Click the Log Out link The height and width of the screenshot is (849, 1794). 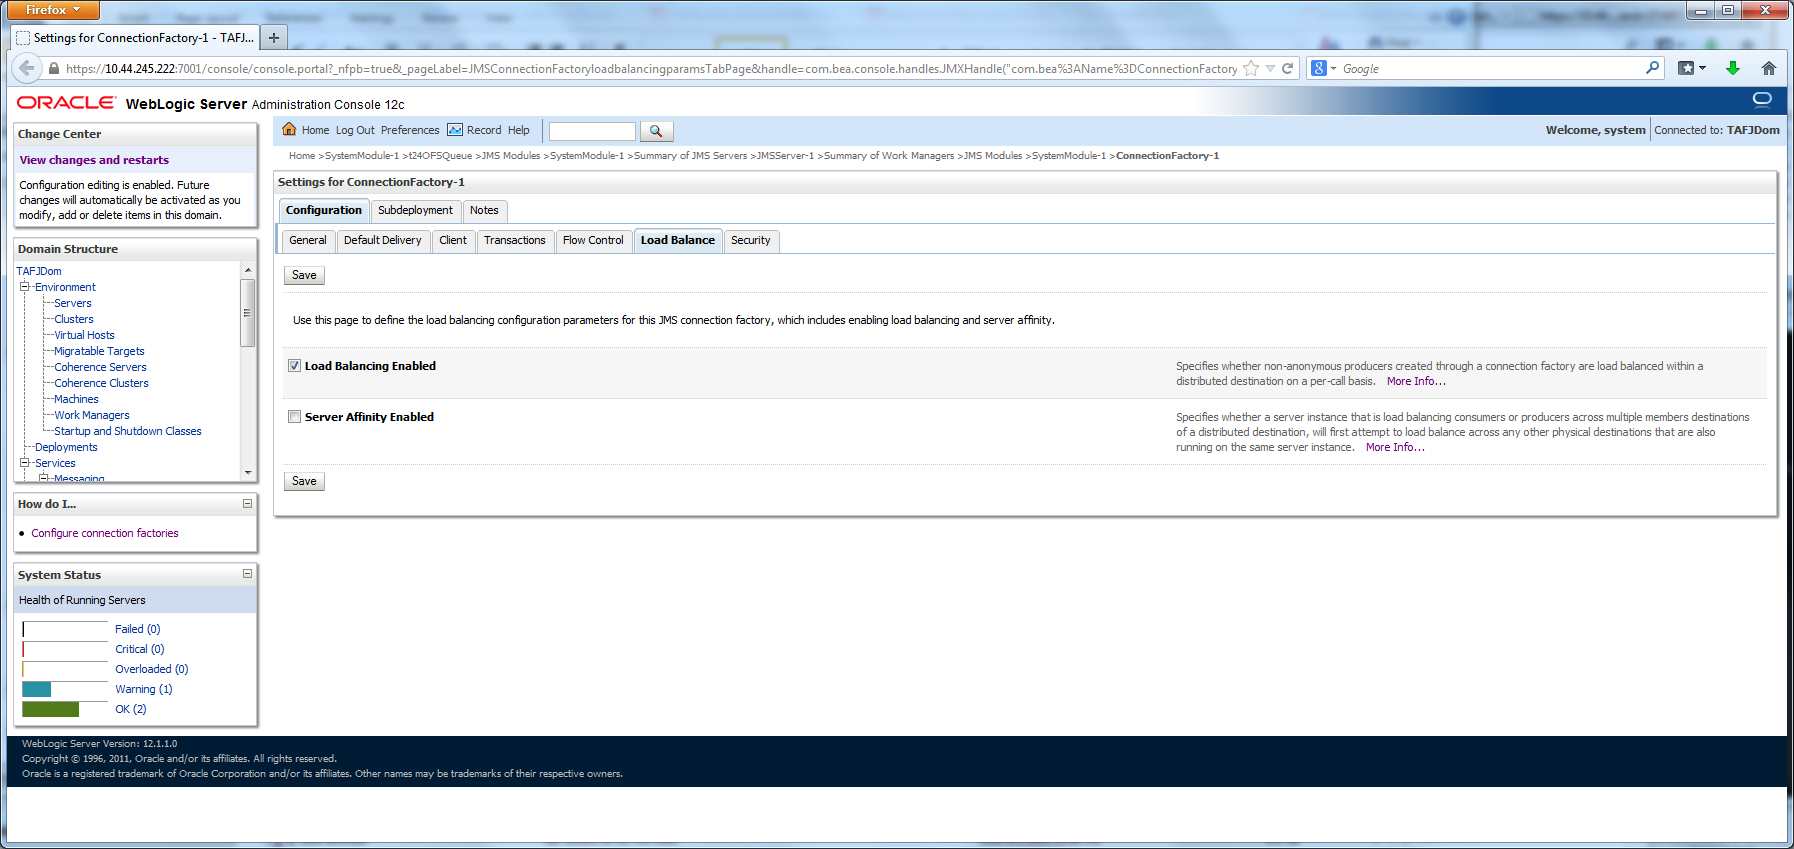[x=355, y=130]
